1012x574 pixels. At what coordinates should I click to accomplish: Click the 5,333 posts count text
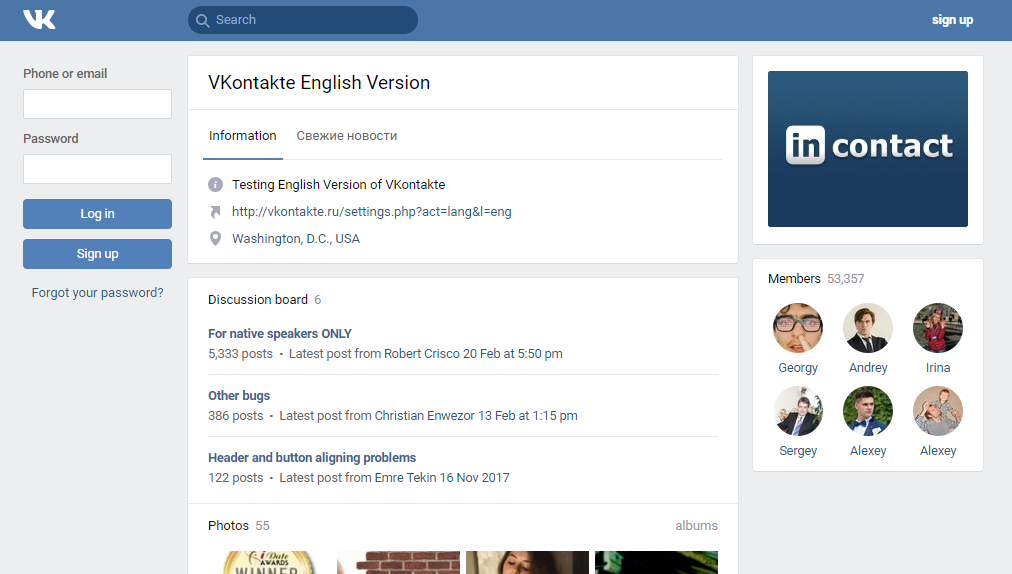click(240, 354)
